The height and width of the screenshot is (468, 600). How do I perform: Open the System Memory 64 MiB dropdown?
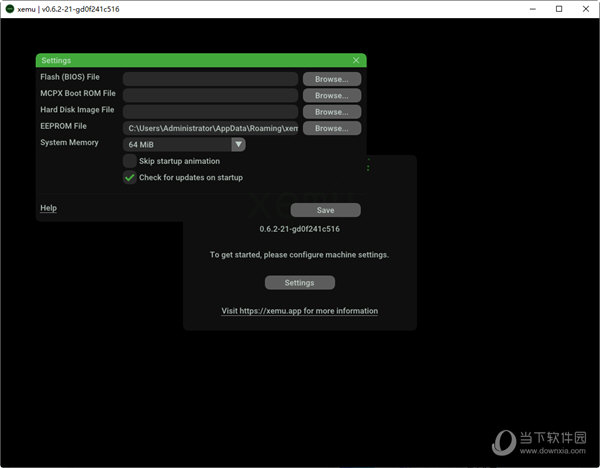click(x=184, y=145)
